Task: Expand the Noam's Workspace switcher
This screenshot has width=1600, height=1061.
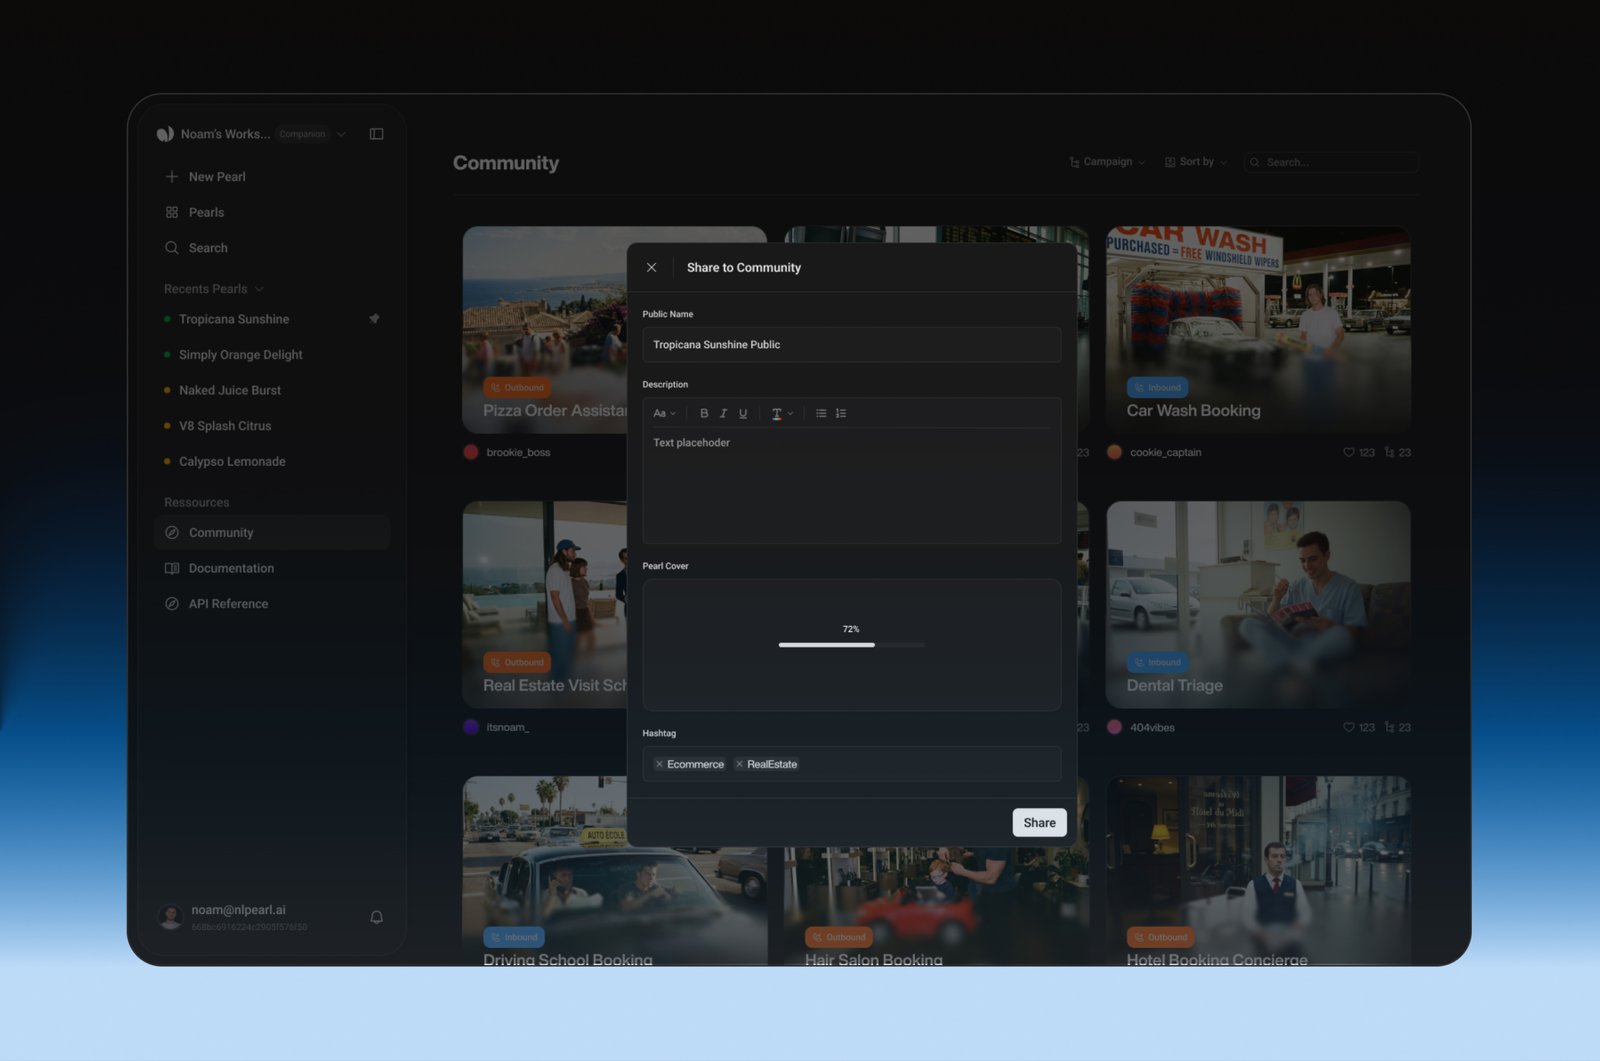Action: click(341, 134)
